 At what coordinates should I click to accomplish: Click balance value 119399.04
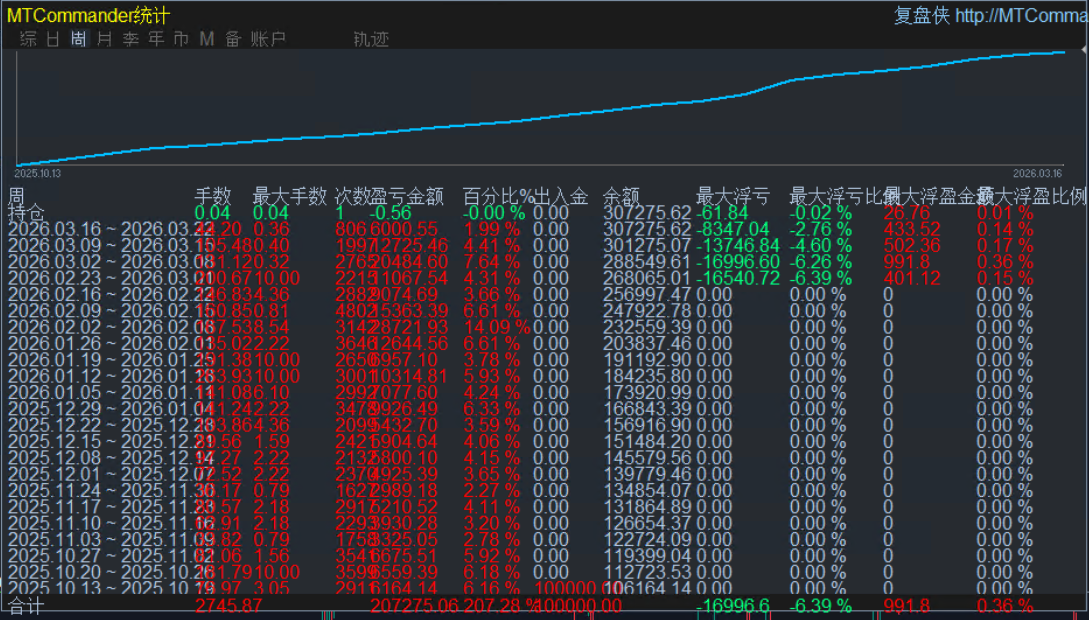(647, 555)
